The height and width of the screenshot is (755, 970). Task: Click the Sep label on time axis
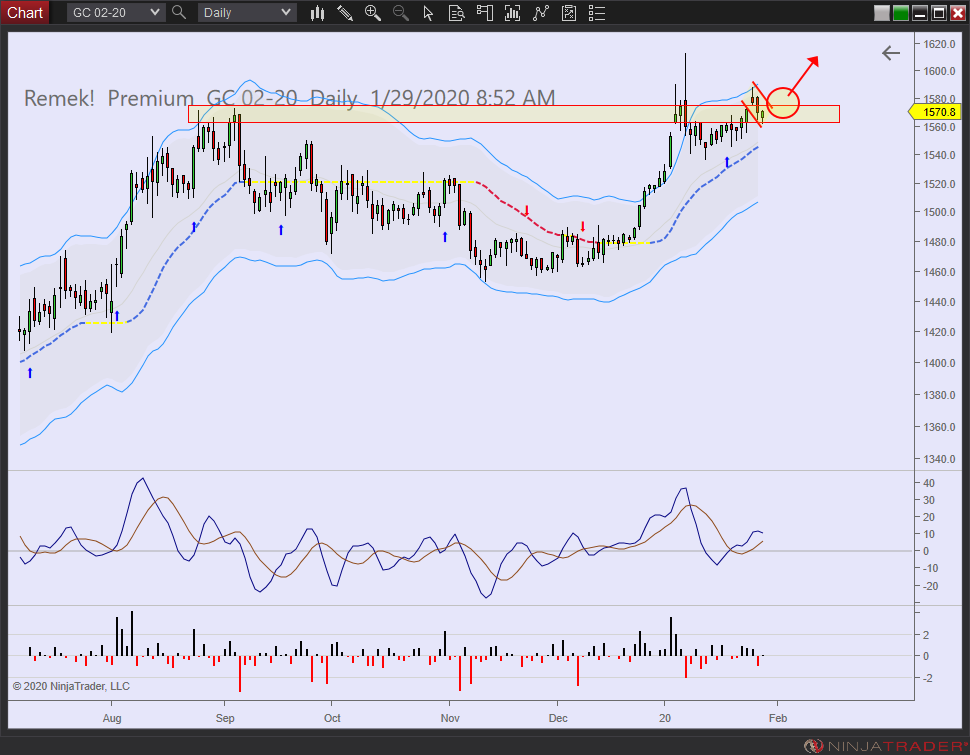point(225,718)
